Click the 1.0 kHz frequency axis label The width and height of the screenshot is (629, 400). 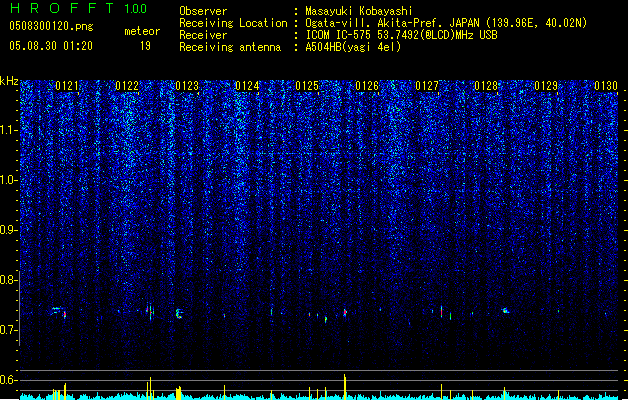pyautogui.click(x=9, y=180)
